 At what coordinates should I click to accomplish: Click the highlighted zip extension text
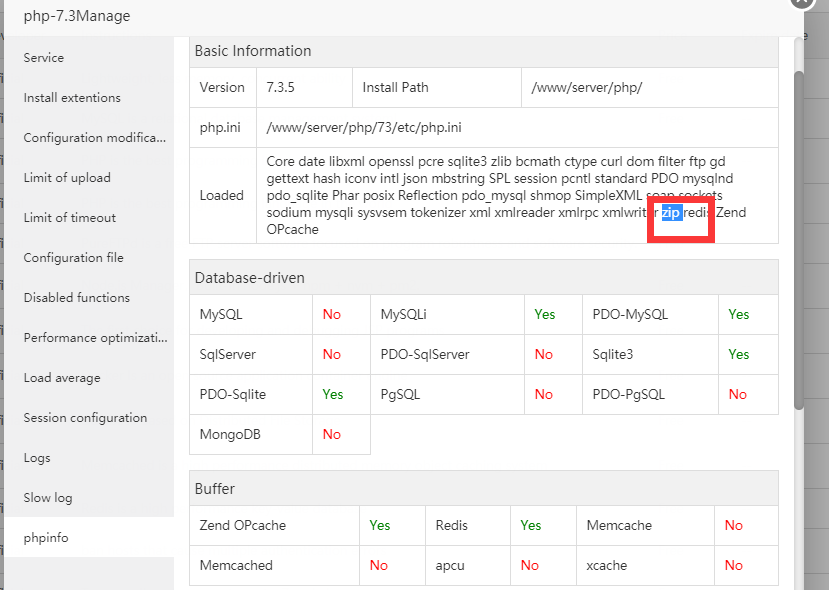pos(671,212)
